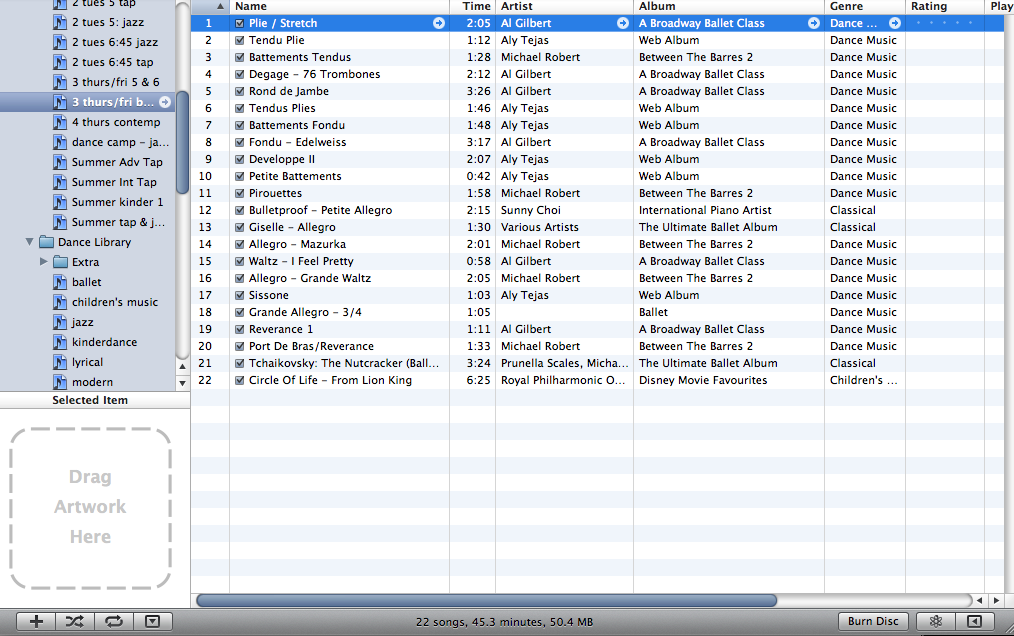Collapse the Dance Library folder
The width and height of the screenshot is (1014, 636).
tap(29, 242)
